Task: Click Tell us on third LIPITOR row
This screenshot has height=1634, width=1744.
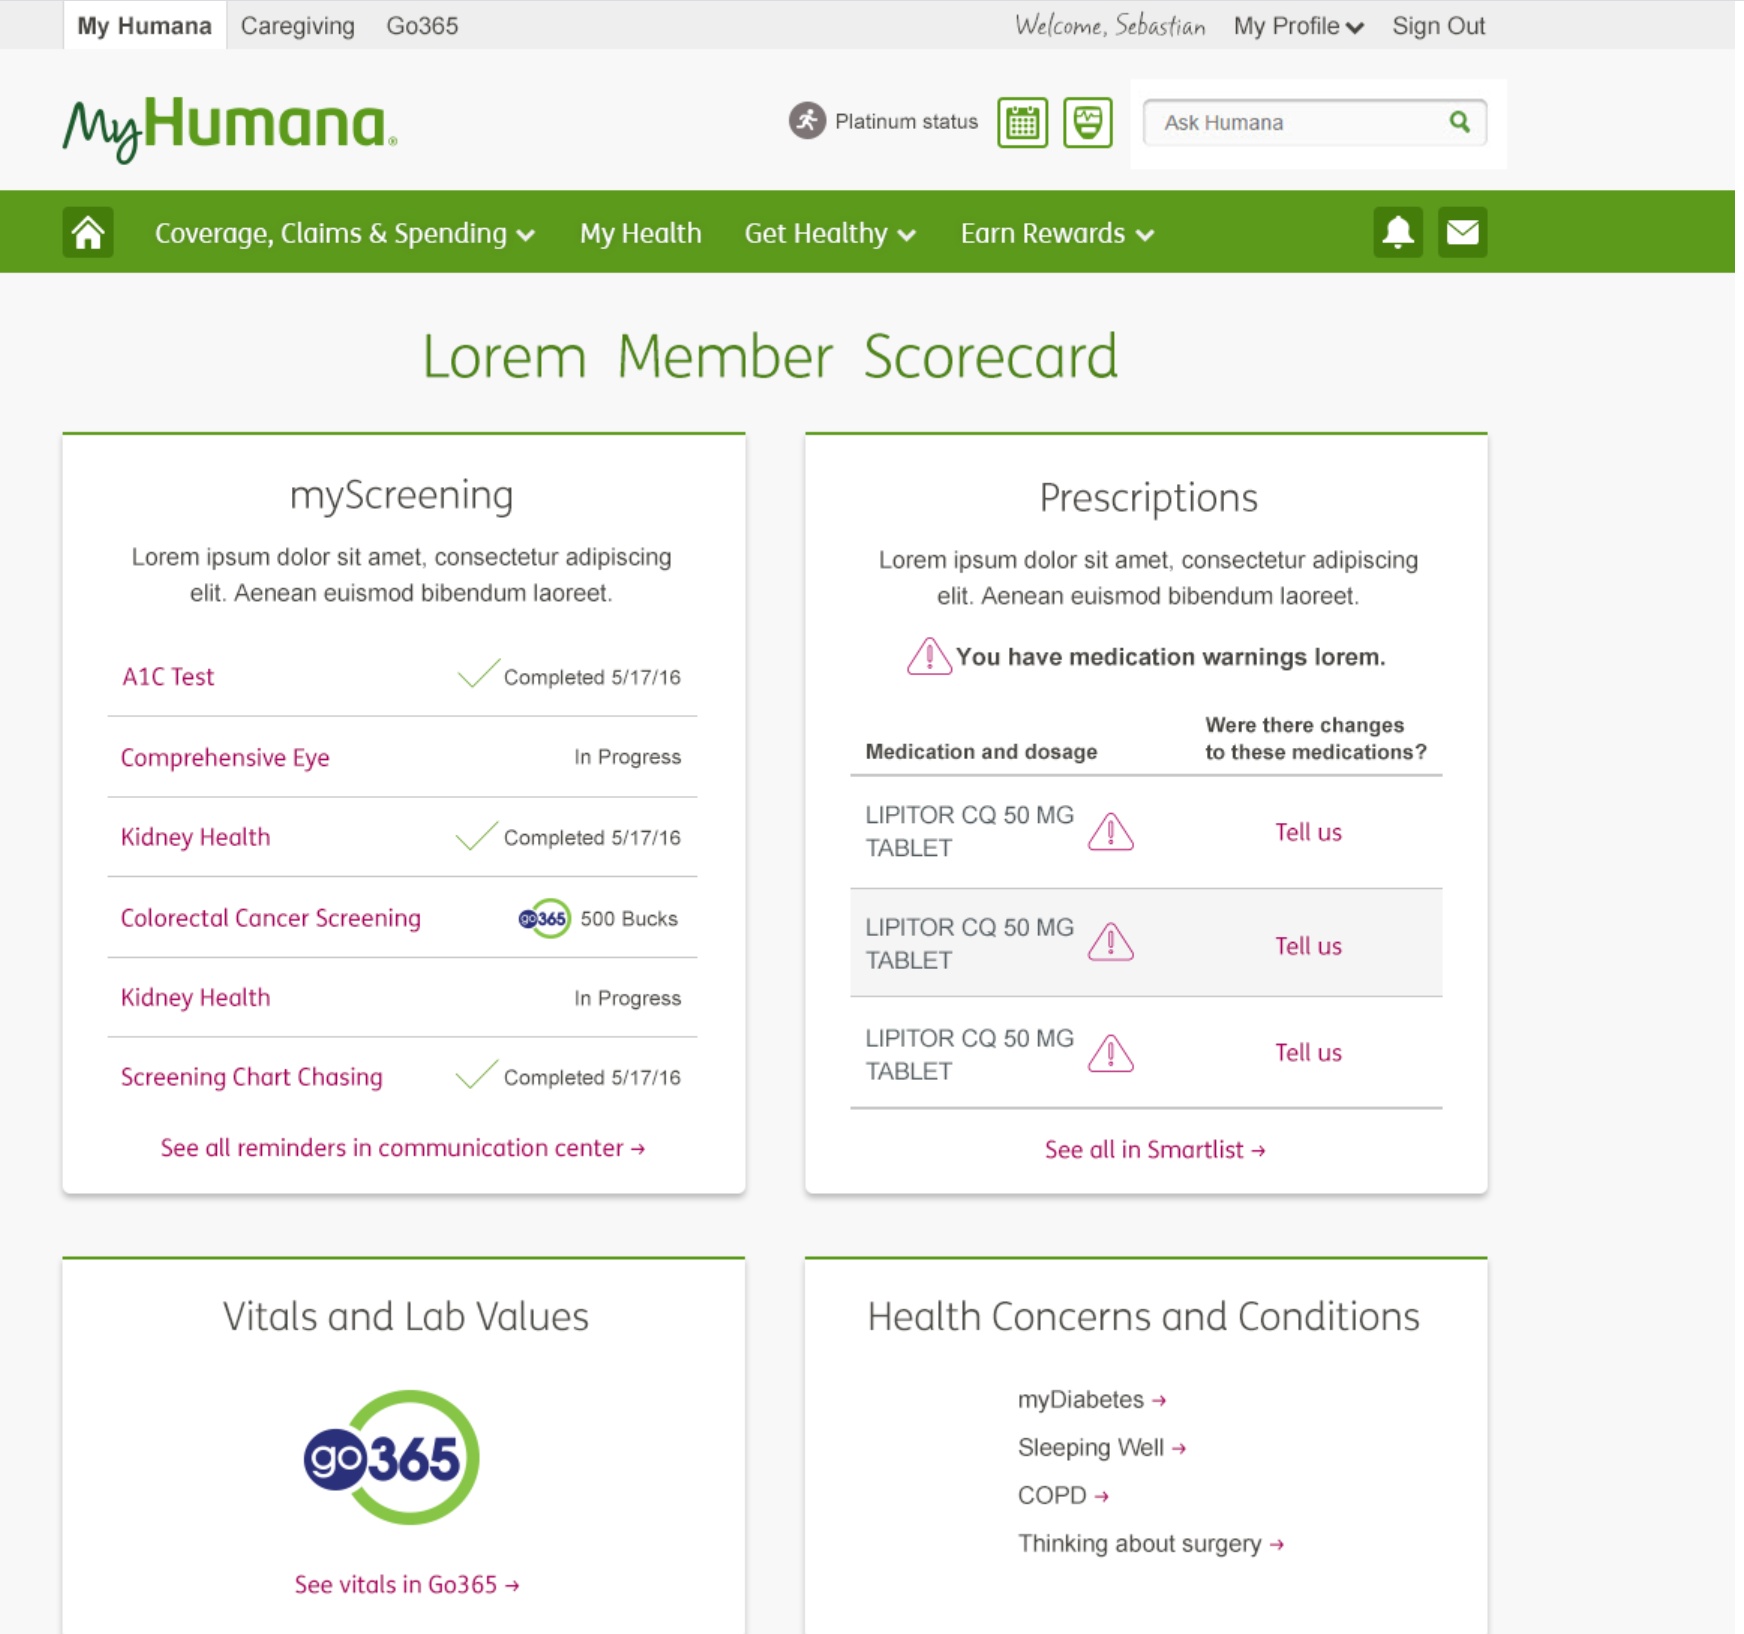Action: click(x=1308, y=1052)
